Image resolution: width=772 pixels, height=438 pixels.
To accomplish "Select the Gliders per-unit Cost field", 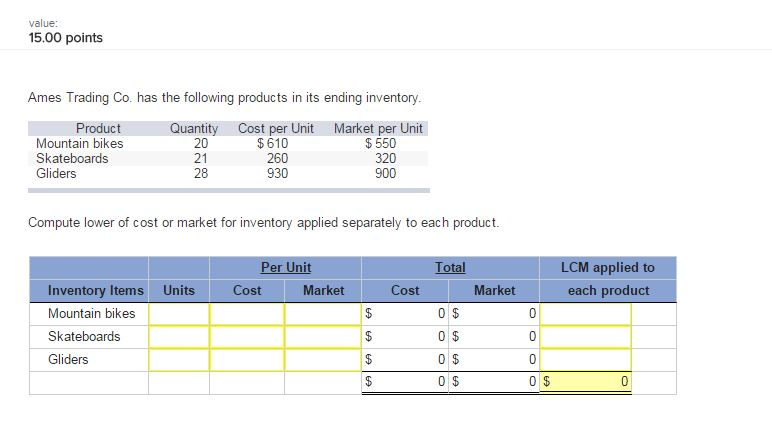I will [247, 359].
